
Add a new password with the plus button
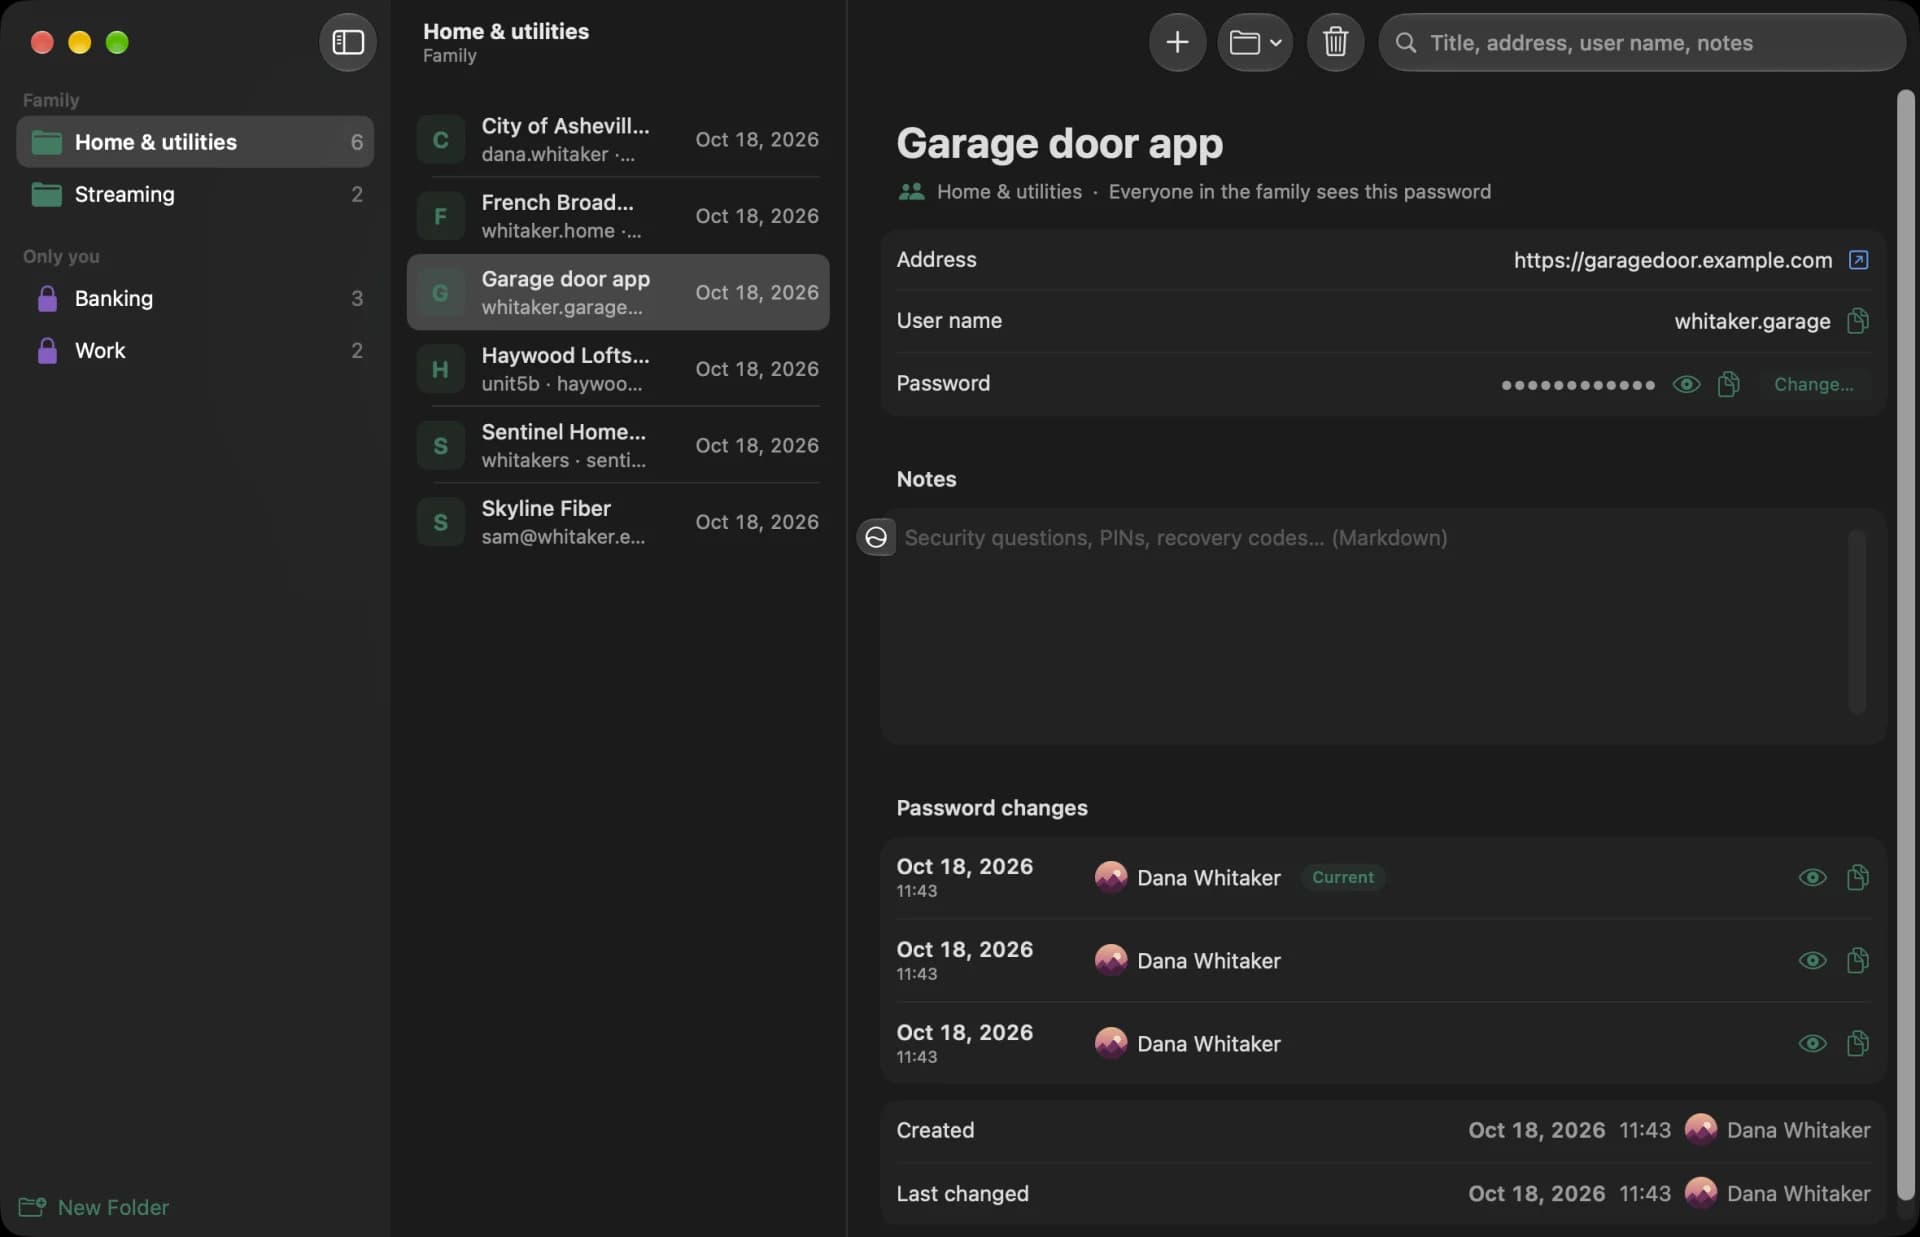coord(1177,42)
